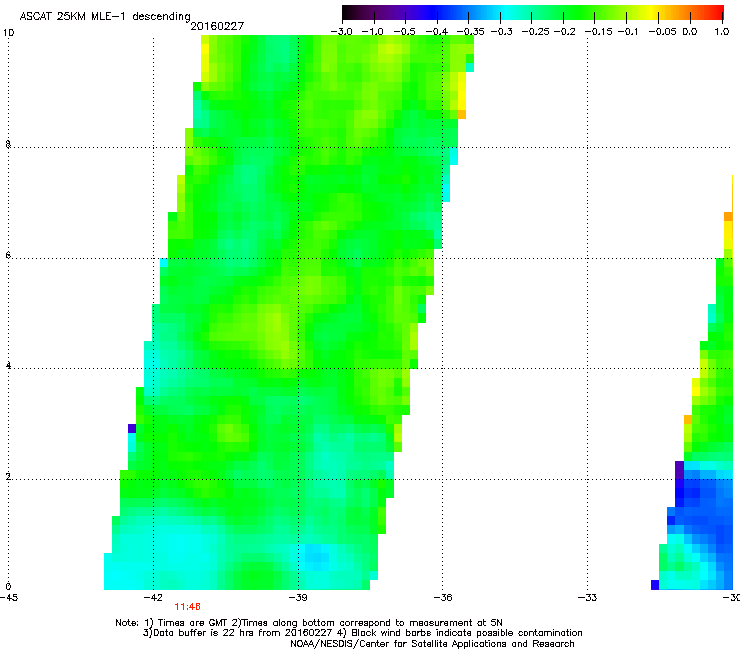Click the red end of the color scale bar
This screenshot has width=740, height=650.
716,13
